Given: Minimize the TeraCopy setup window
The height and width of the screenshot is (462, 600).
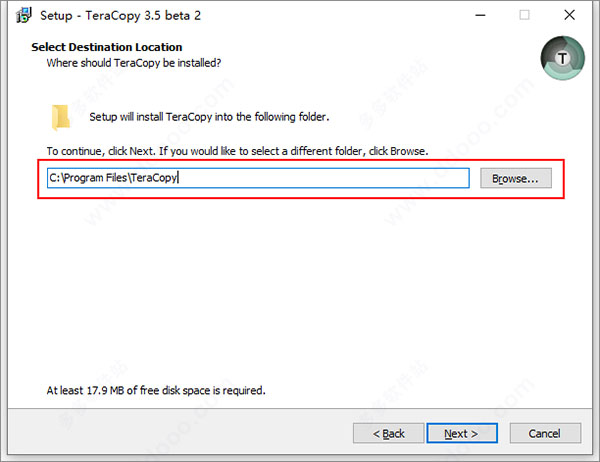Looking at the screenshot, I should click(480, 15).
